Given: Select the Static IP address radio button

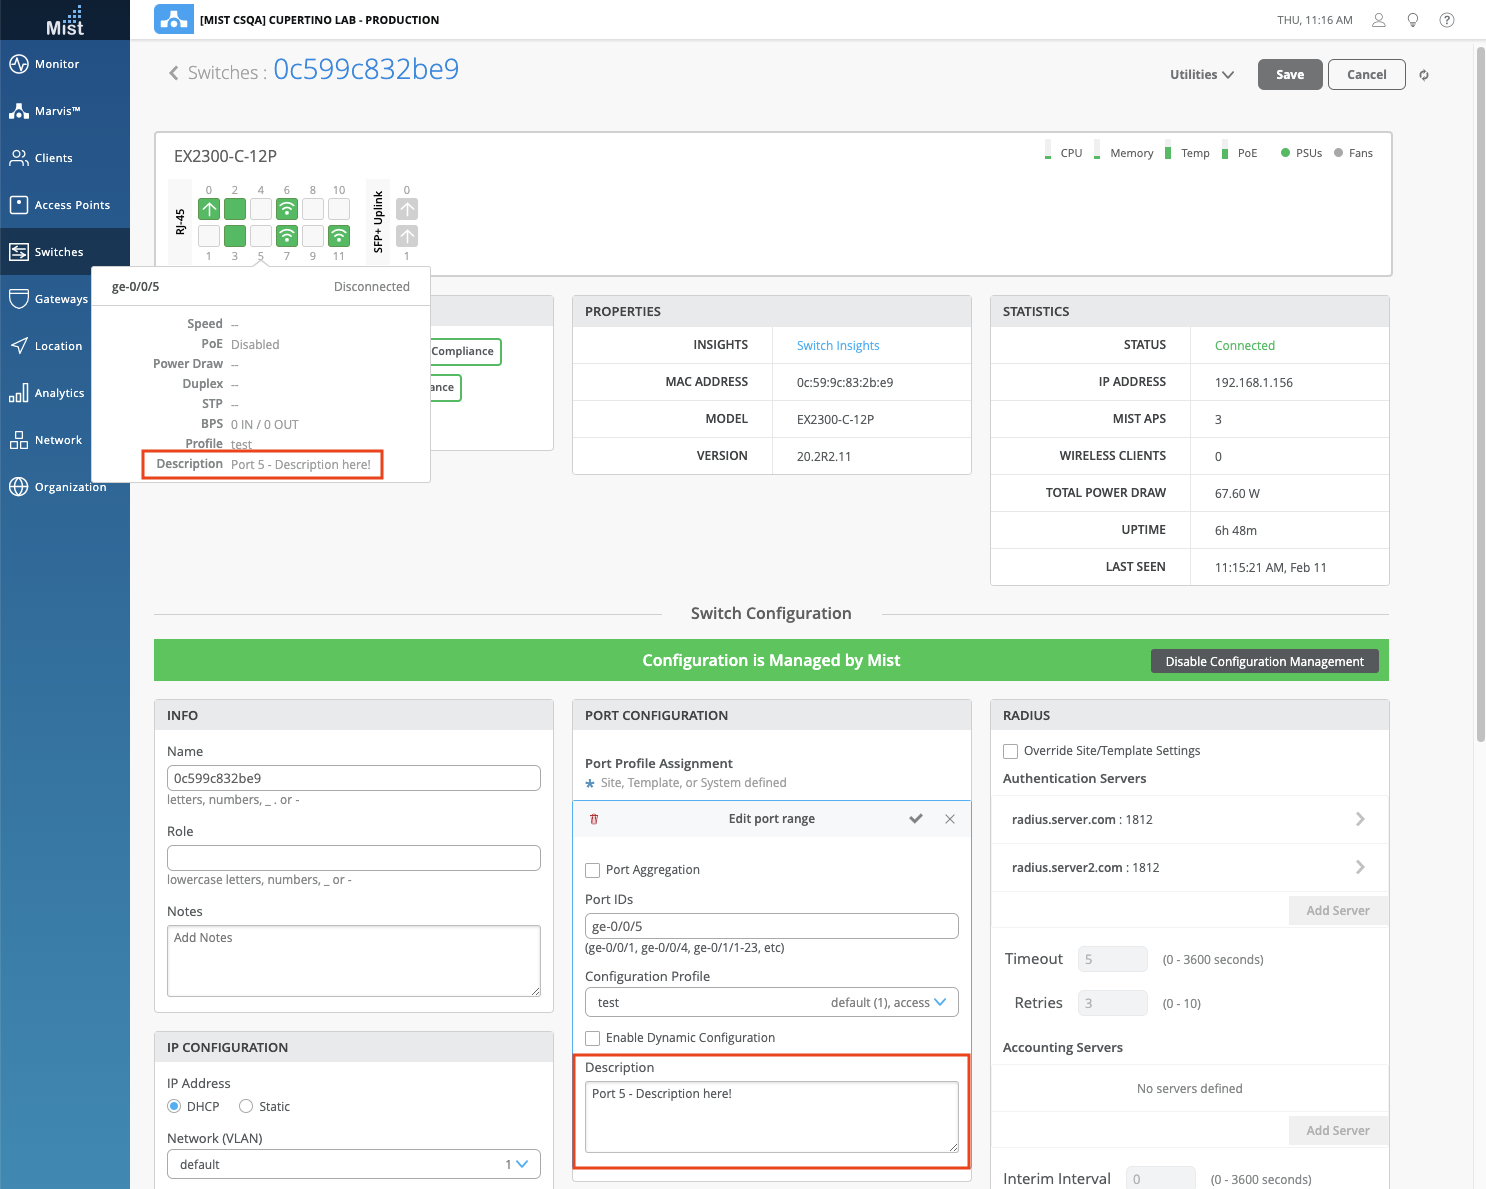Looking at the screenshot, I should point(246,1106).
